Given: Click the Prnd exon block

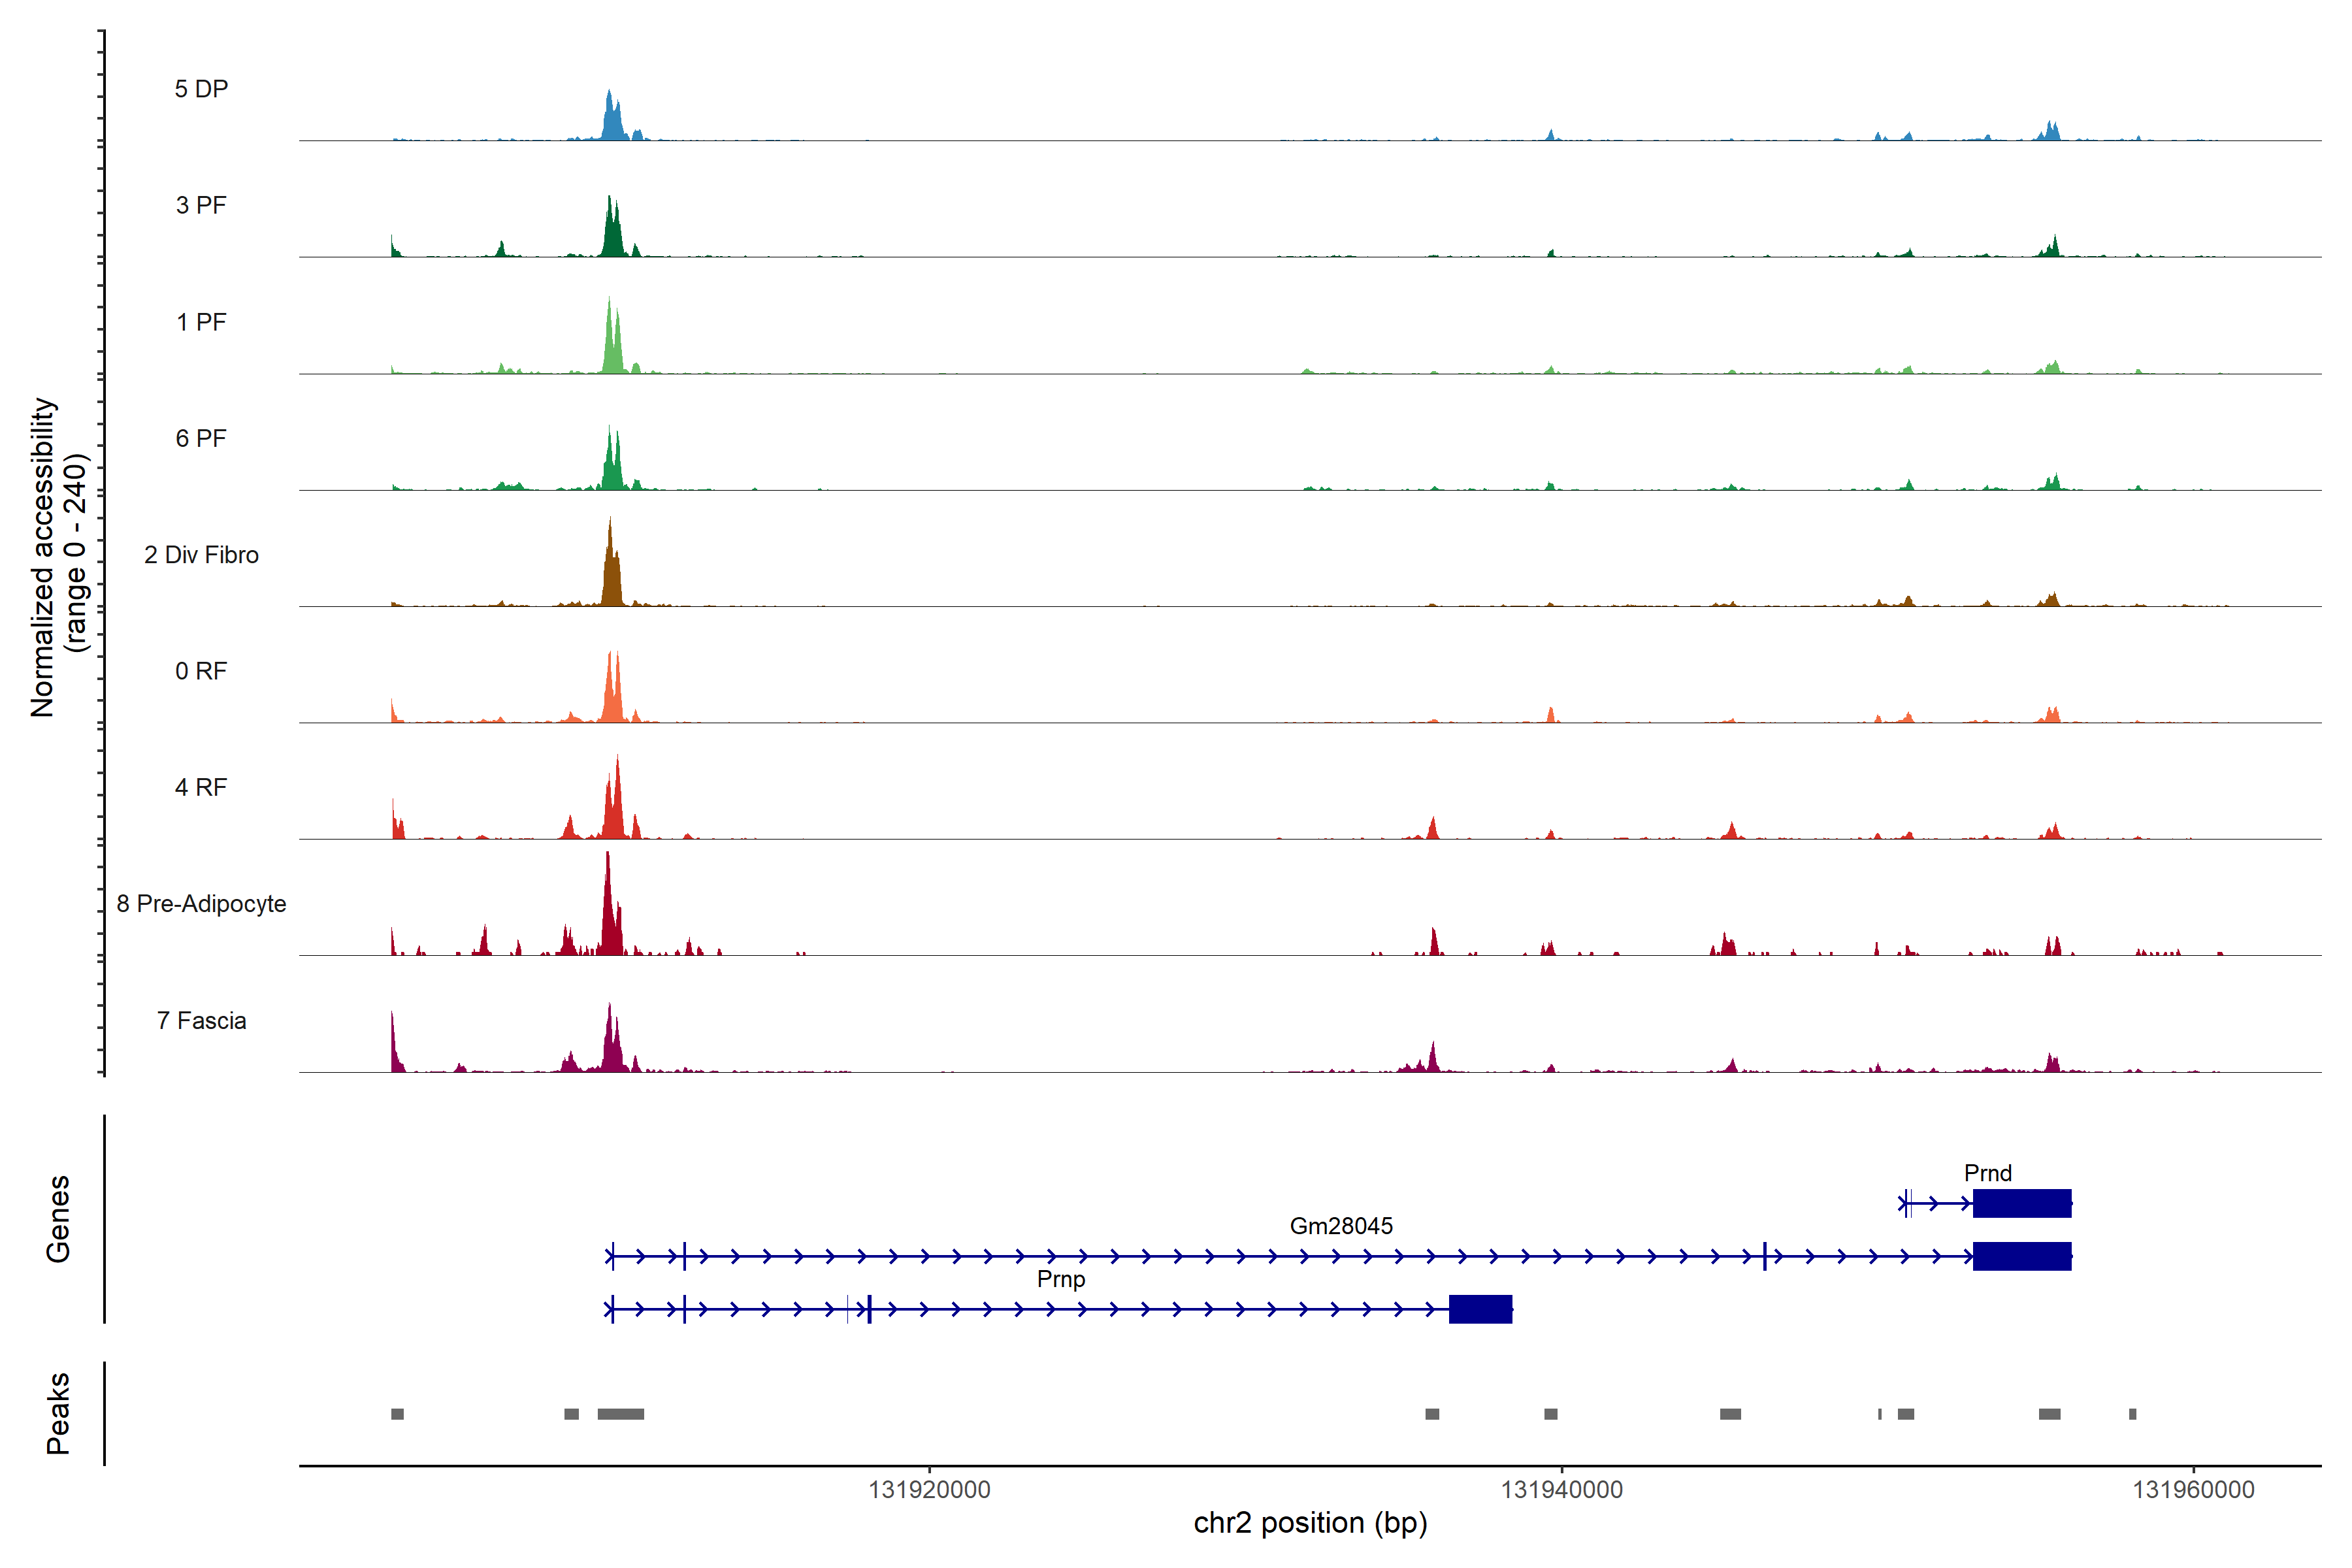Looking at the screenshot, I should 2021,1203.
